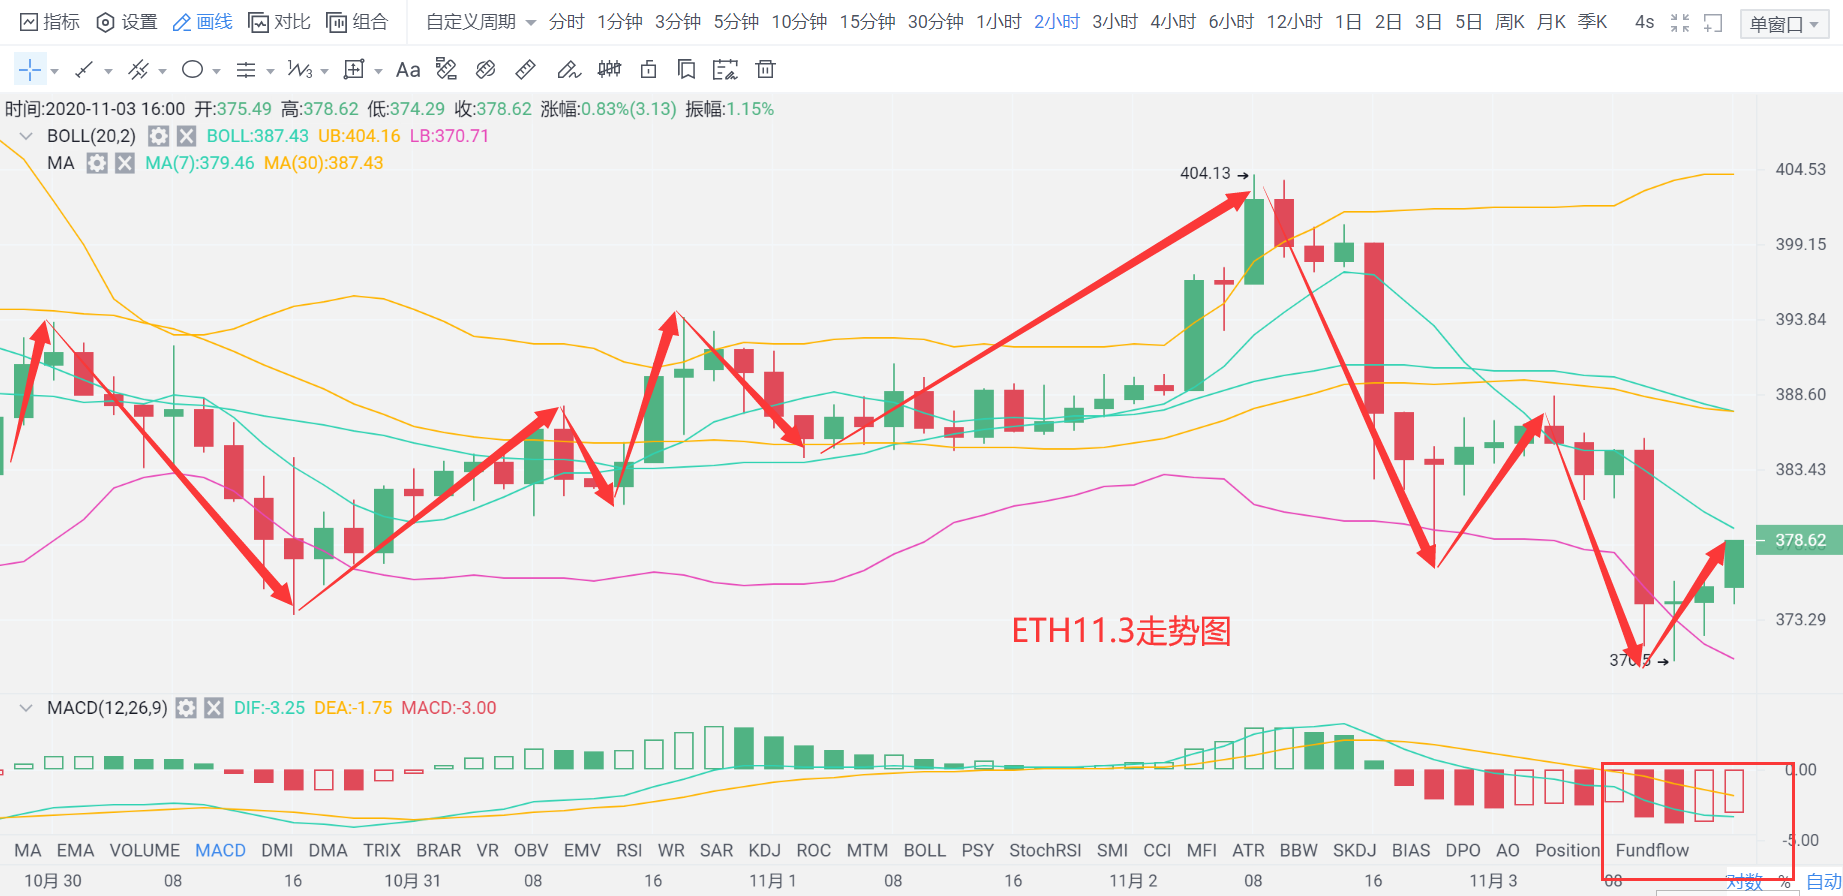The image size is (1843, 896).
Task: Expand the ellipse shape dropdown arrow
Action: [216, 71]
